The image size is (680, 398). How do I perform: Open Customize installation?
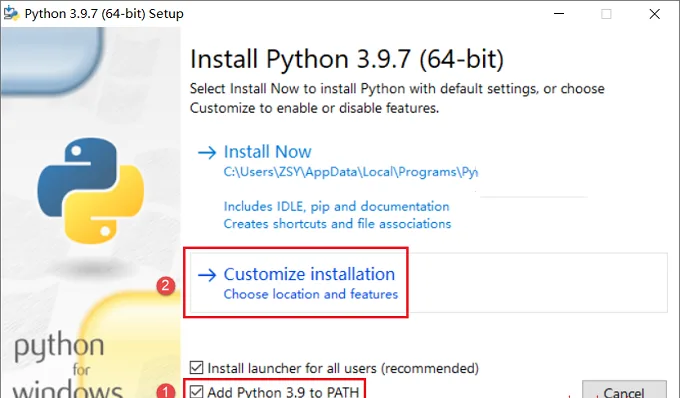coord(309,274)
